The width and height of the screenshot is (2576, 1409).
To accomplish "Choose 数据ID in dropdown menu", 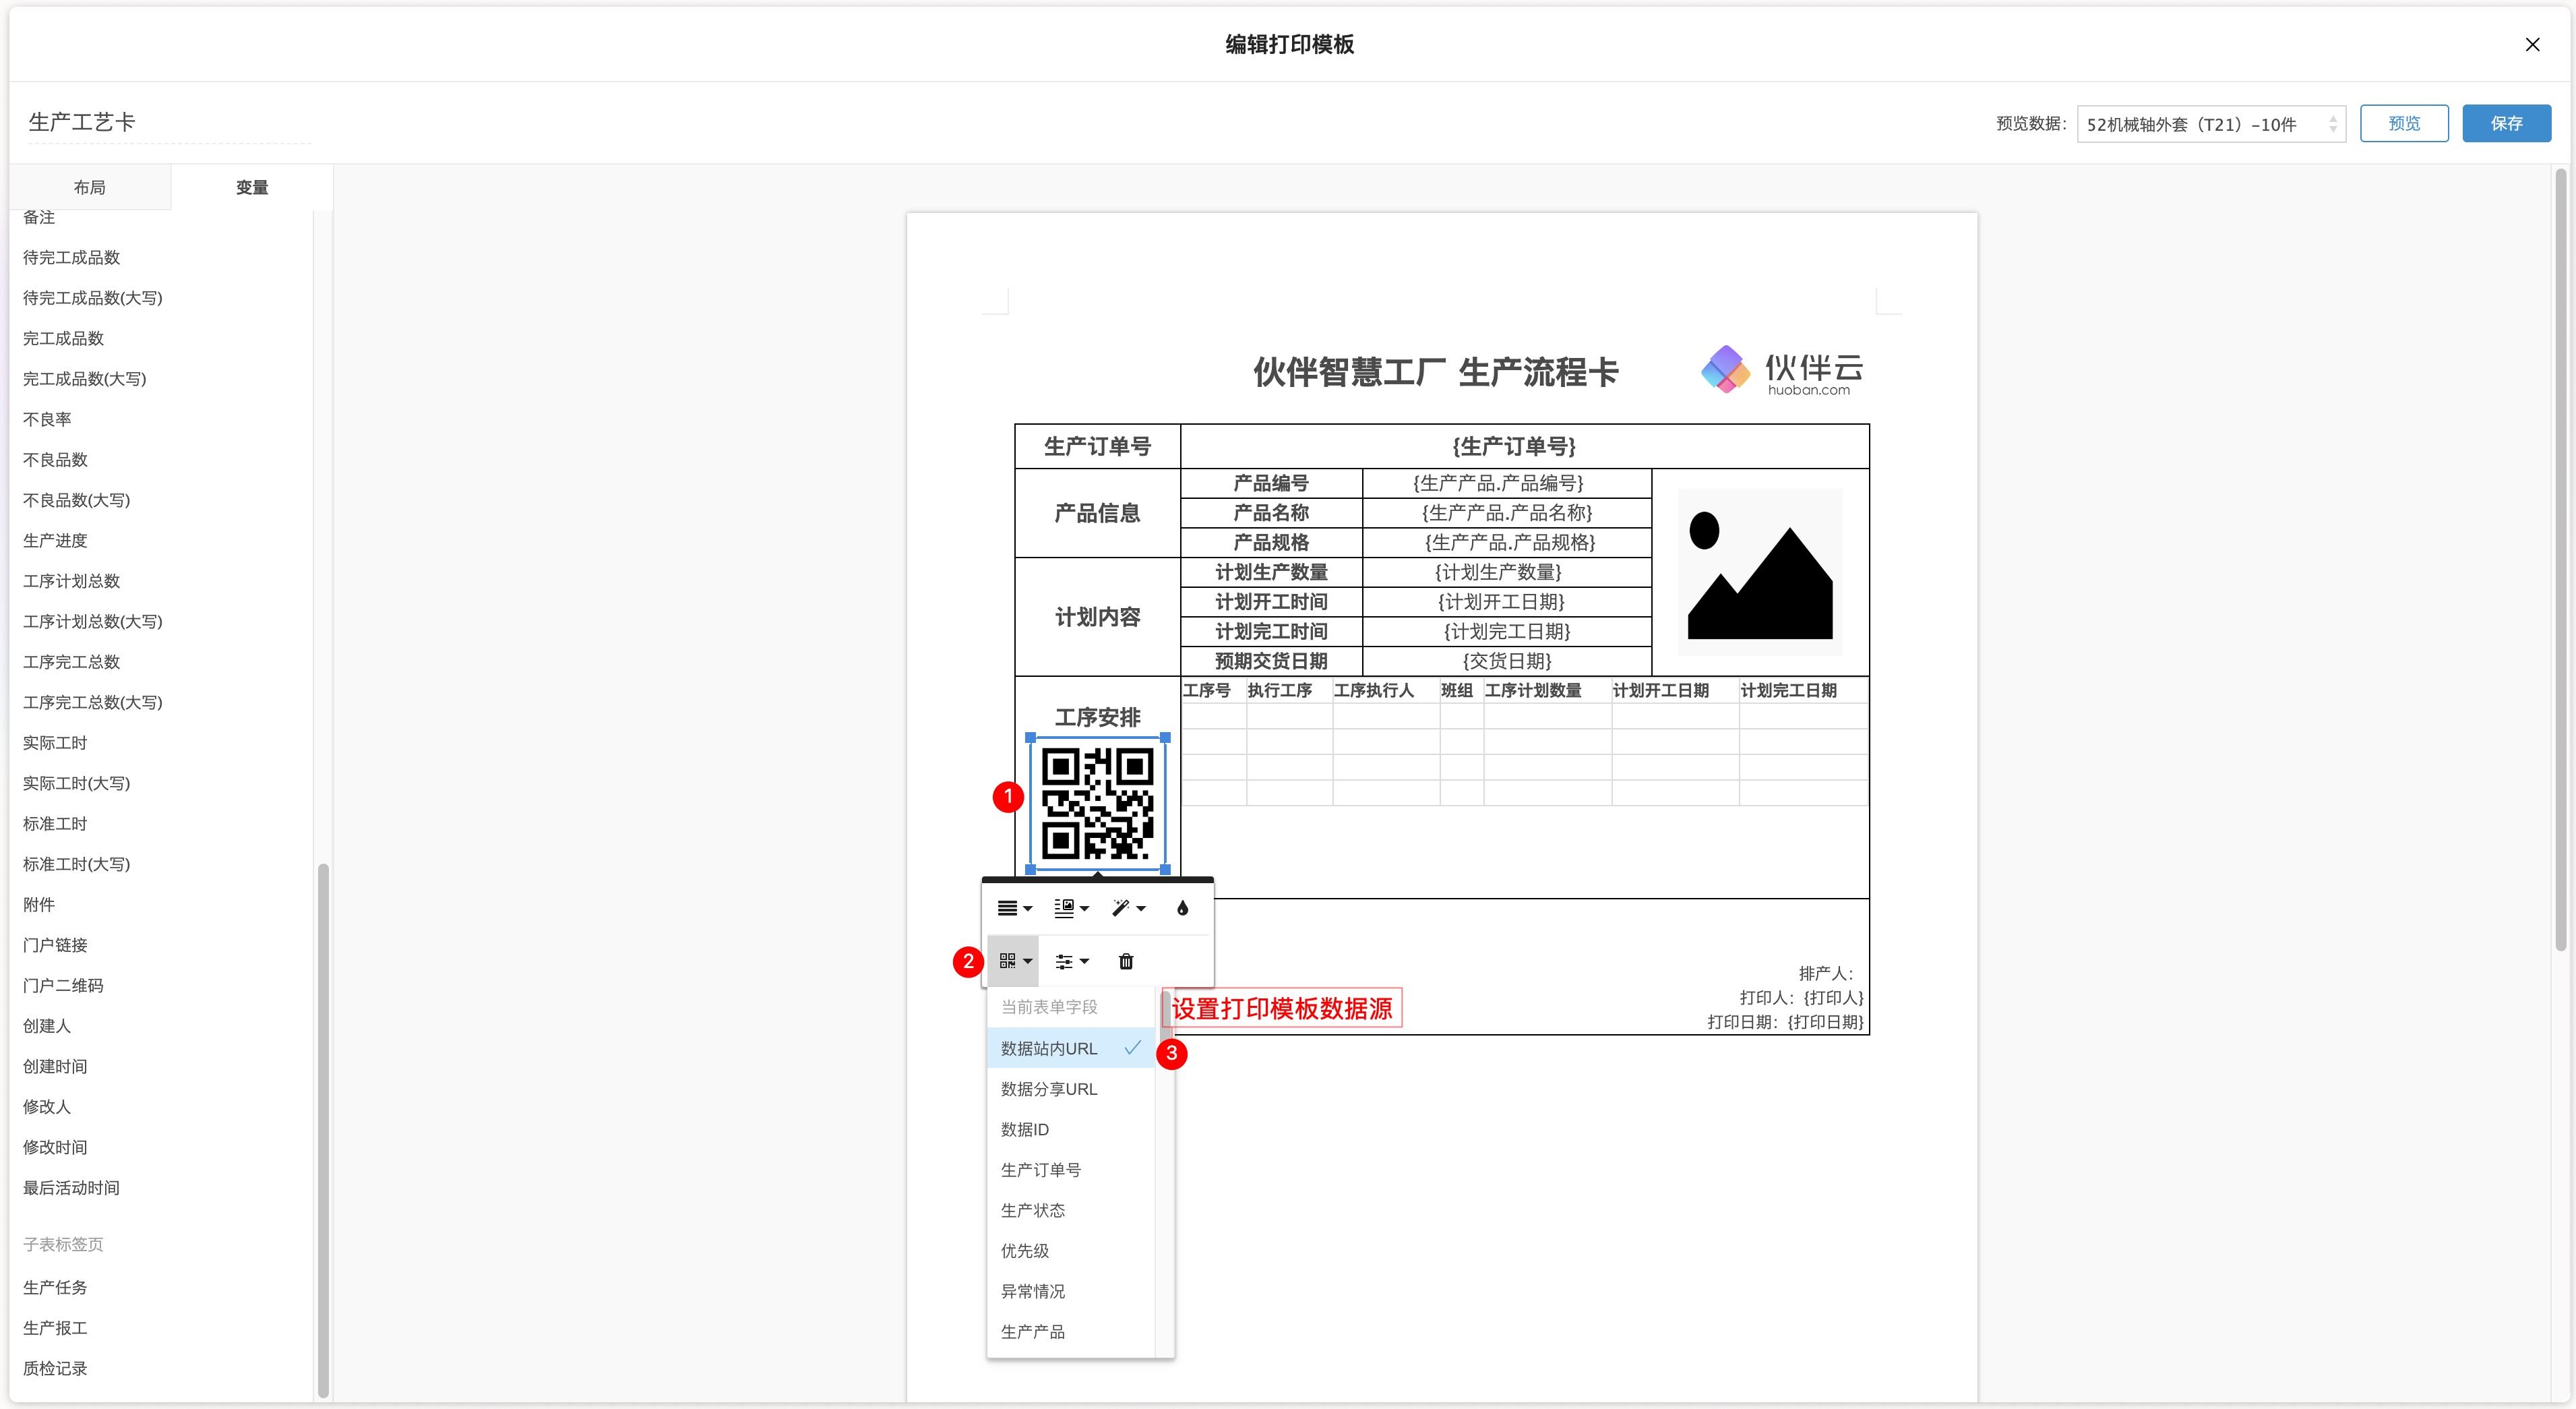I will pos(1070,1129).
